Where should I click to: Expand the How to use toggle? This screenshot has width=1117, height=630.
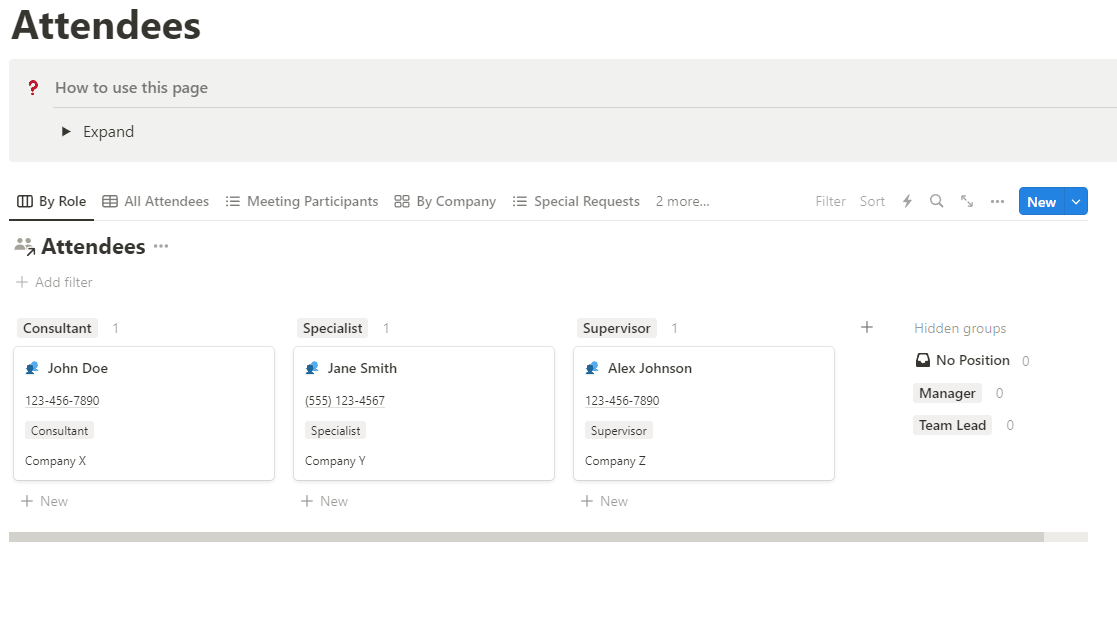point(66,132)
